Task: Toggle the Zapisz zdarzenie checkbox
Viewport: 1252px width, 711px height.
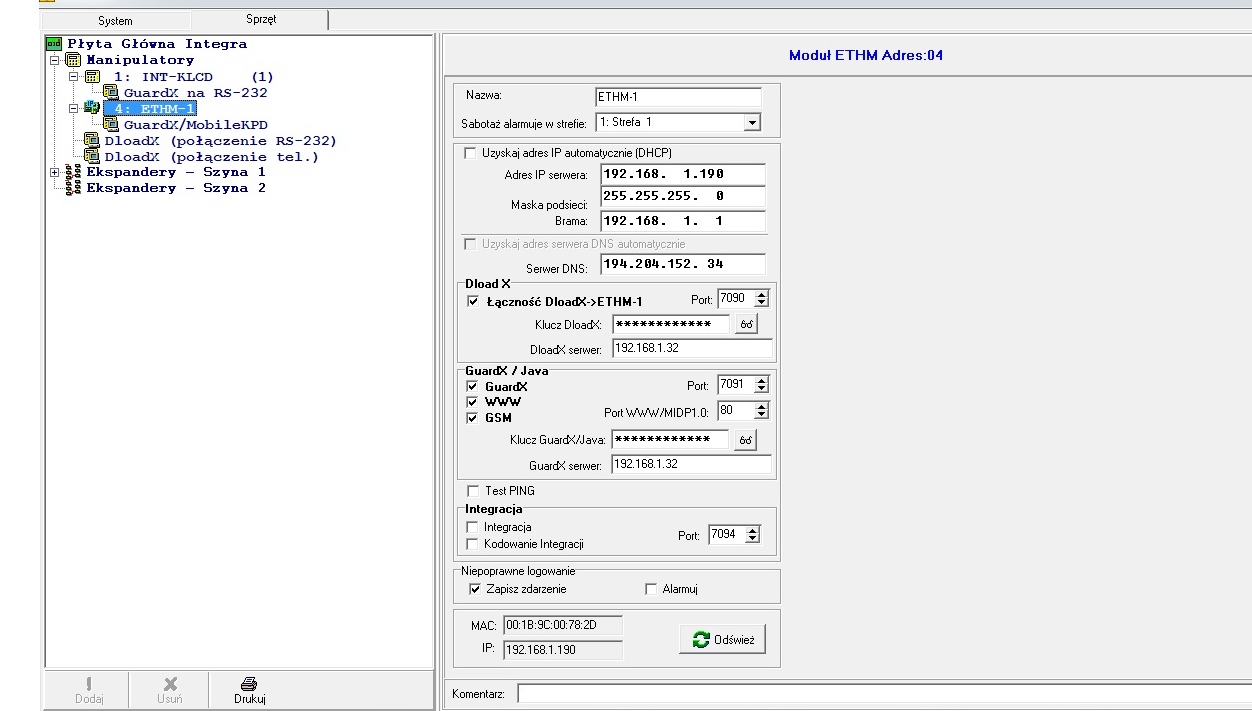Action: pyautogui.click(x=475, y=589)
